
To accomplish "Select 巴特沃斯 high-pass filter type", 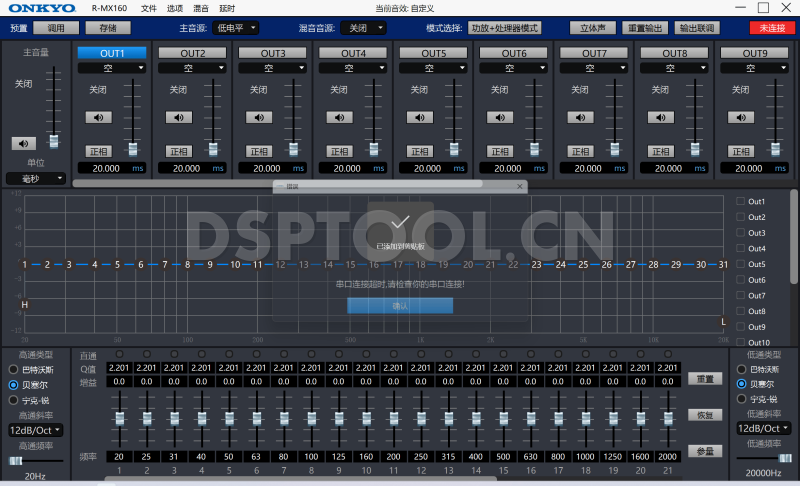I will coord(14,369).
